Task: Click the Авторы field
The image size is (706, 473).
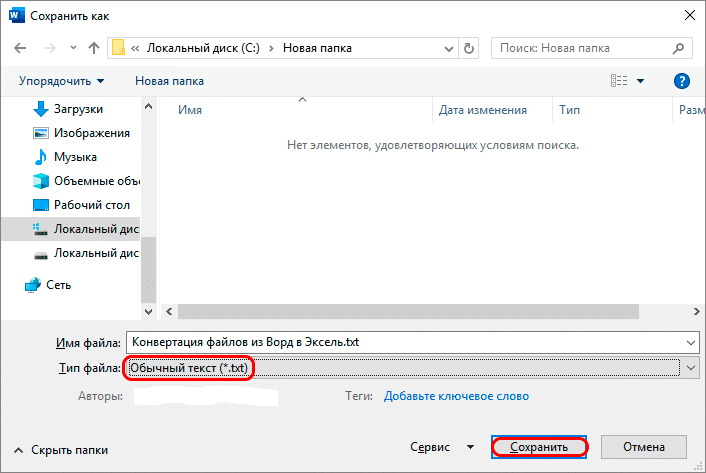Action: coord(206,396)
